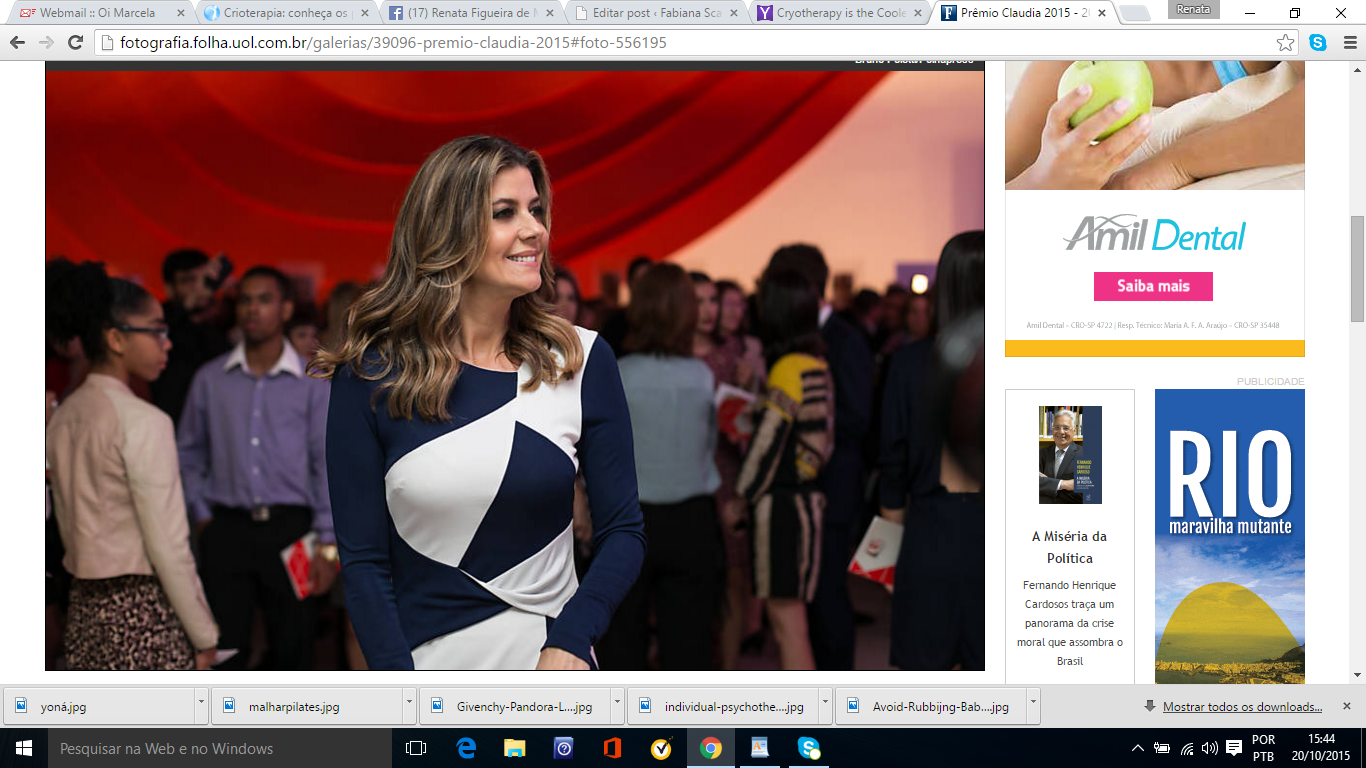This screenshot has width=1366, height=768.
Task: Switch to the Crioterapia tab
Action: coord(285,14)
